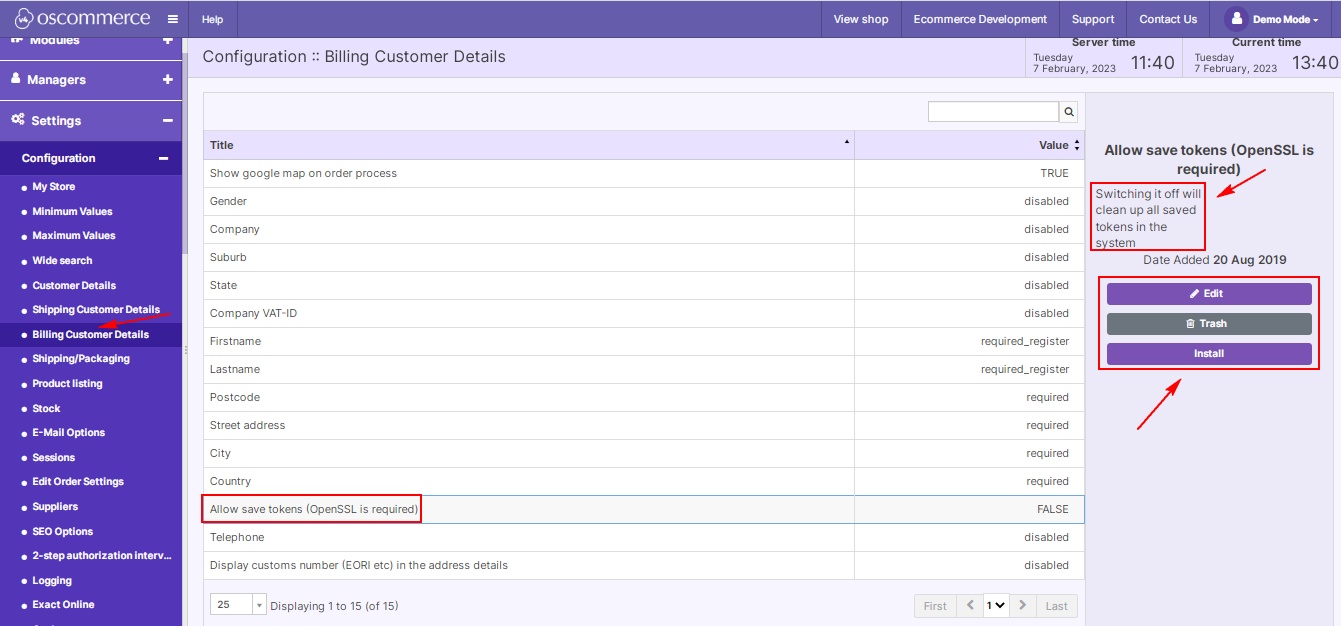
Task: Click the Settings gears icon
Action: [x=18, y=120]
